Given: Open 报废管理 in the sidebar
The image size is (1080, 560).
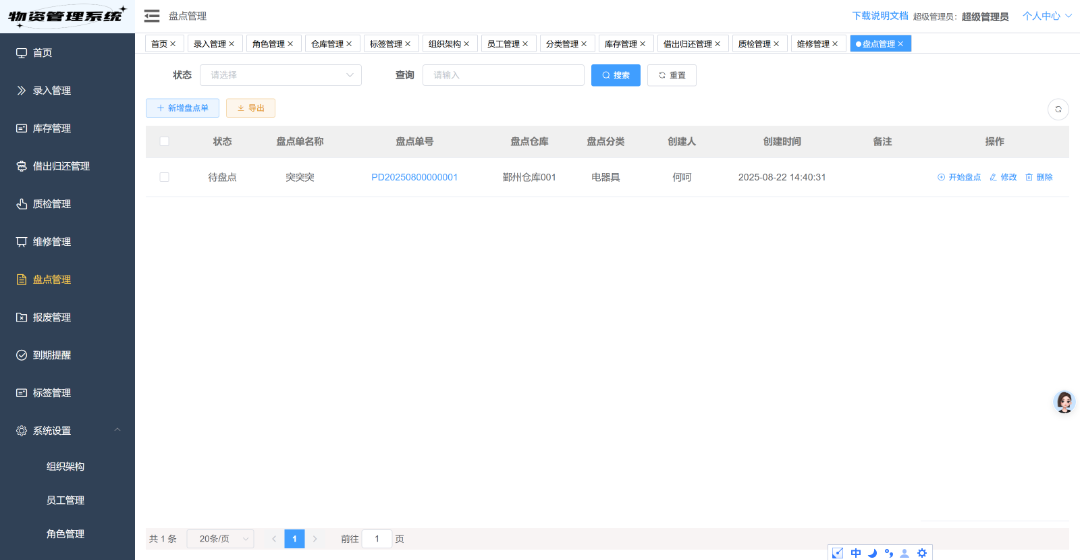Looking at the screenshot, I should (x=52, y=317).
